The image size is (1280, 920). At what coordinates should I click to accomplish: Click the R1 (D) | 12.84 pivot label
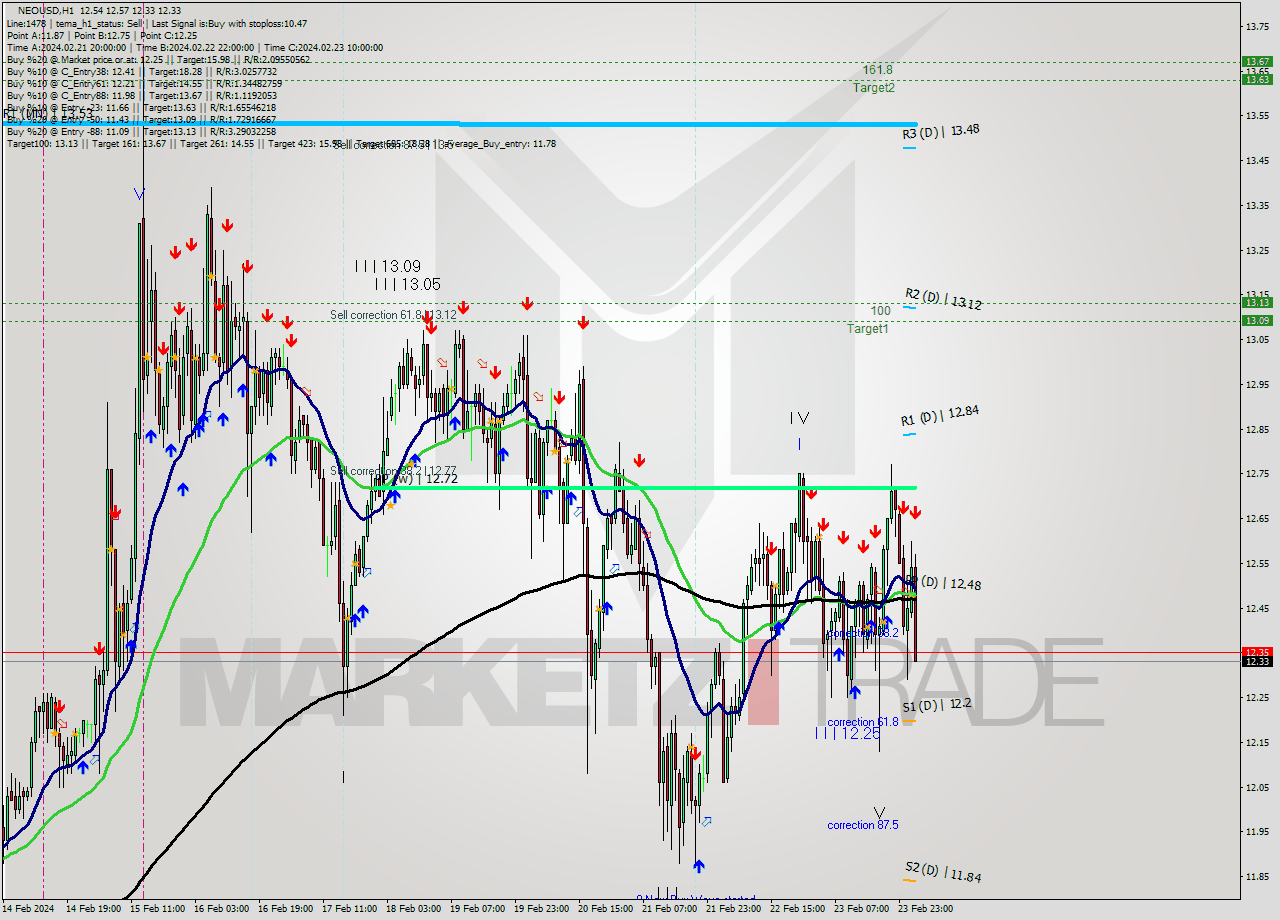(940, 414)
